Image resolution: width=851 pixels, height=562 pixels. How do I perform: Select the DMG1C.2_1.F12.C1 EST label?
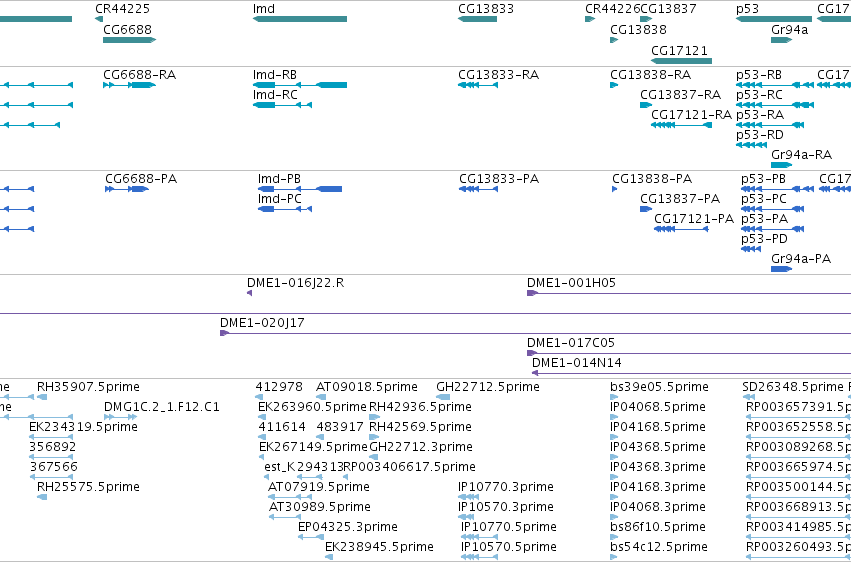pyautogui.click(x=161, y=407)
